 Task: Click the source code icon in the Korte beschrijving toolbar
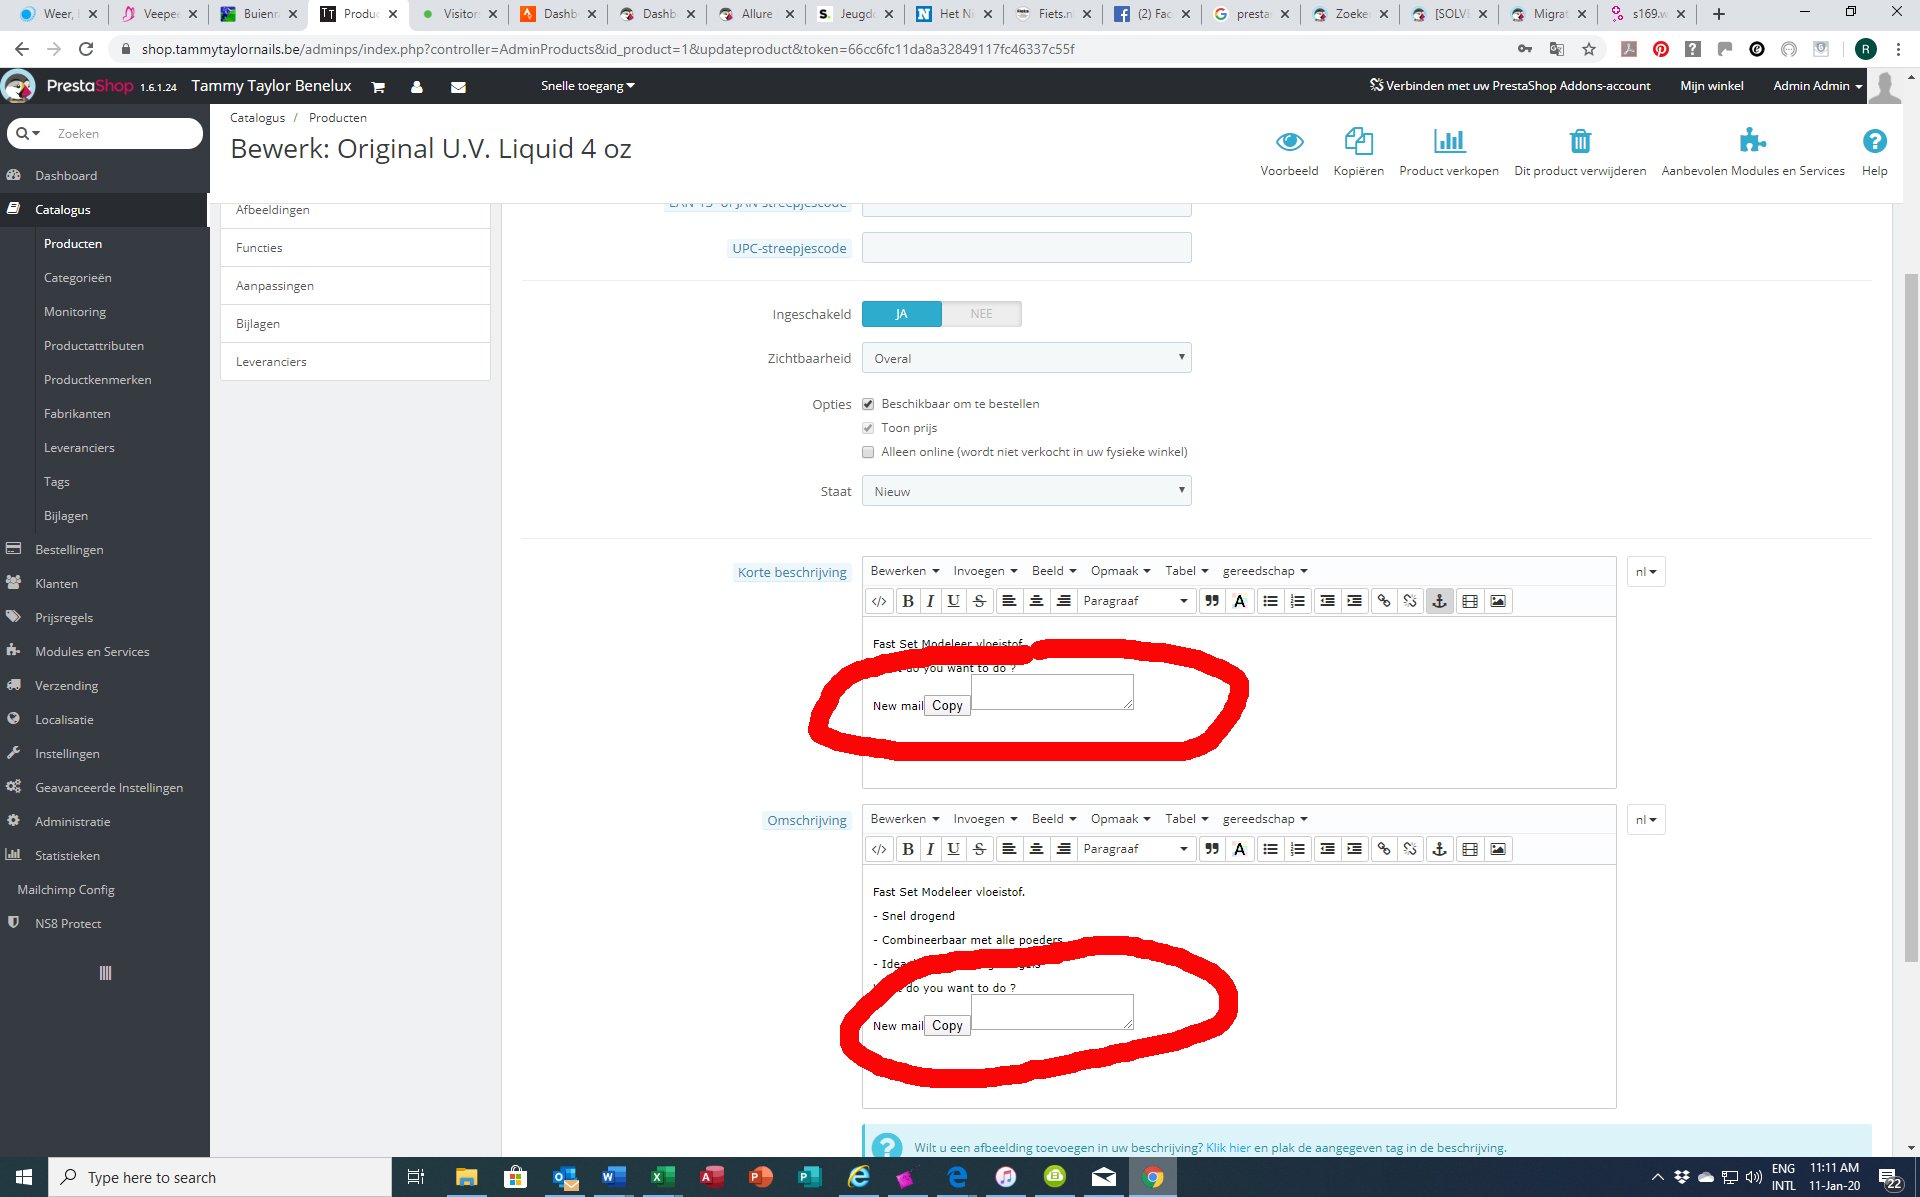click(879, 601)
